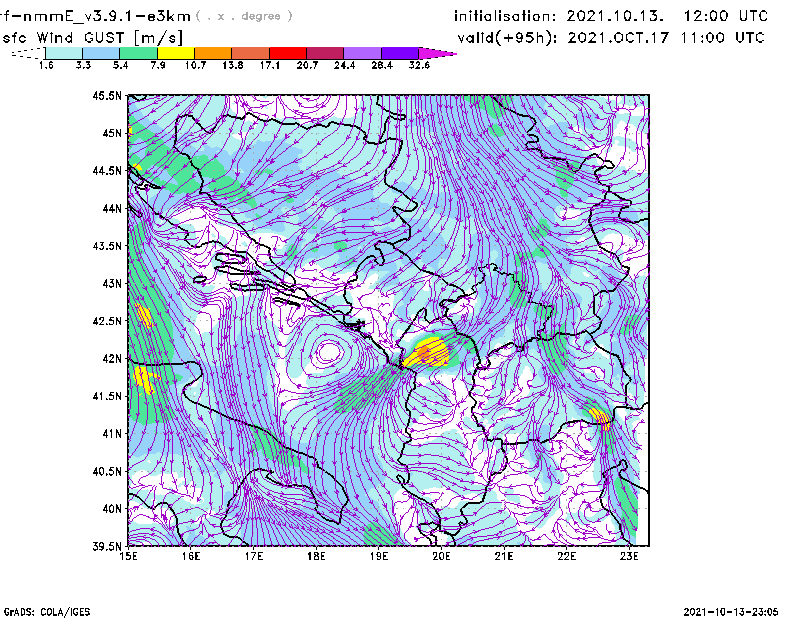
Task: Click the valid time "11:00 UTC"
Action: [724, 38]
